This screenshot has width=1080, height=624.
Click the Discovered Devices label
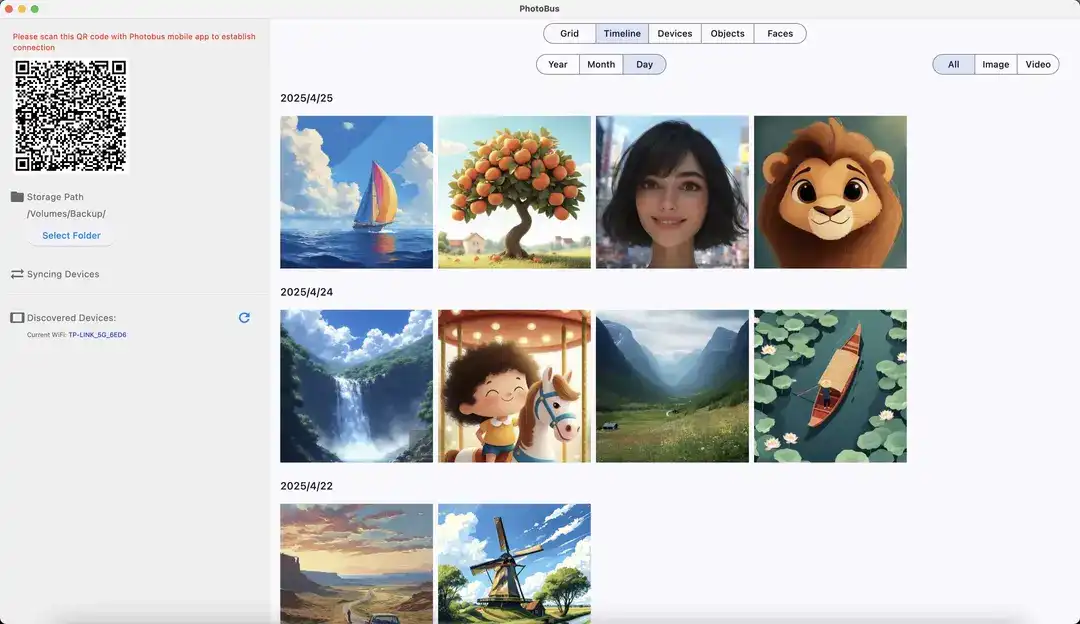coord(71,318)
